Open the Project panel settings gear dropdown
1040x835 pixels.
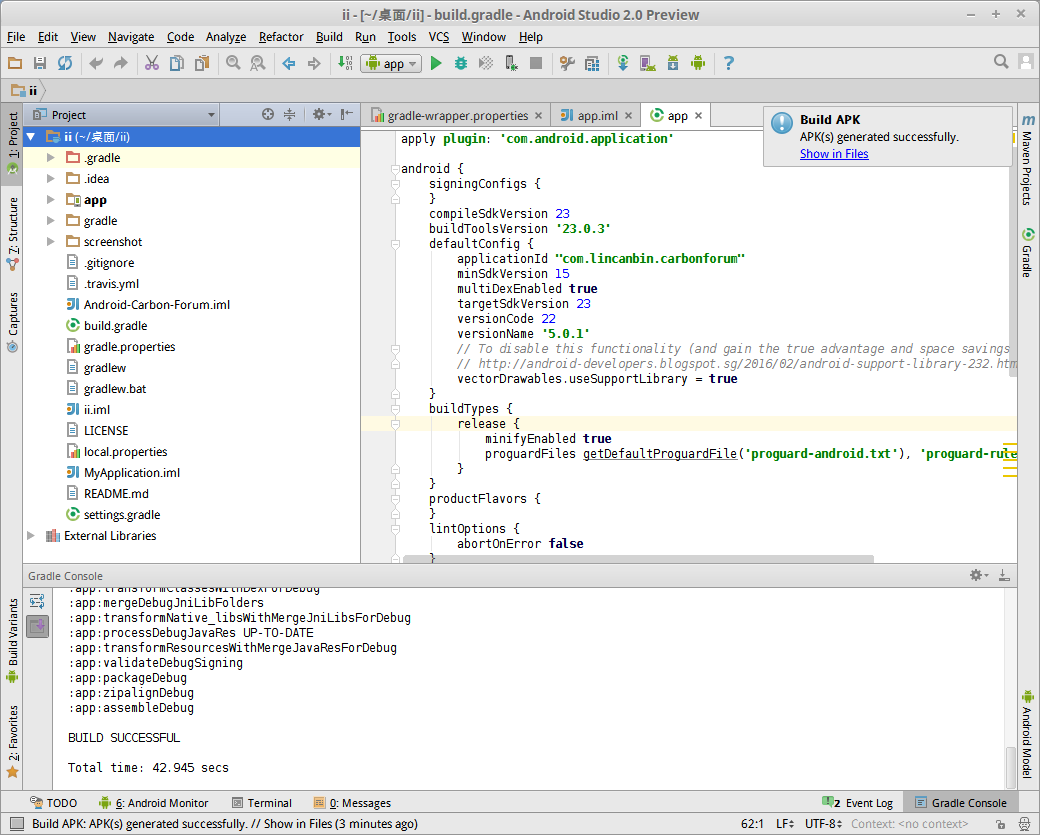coord(322,114)
